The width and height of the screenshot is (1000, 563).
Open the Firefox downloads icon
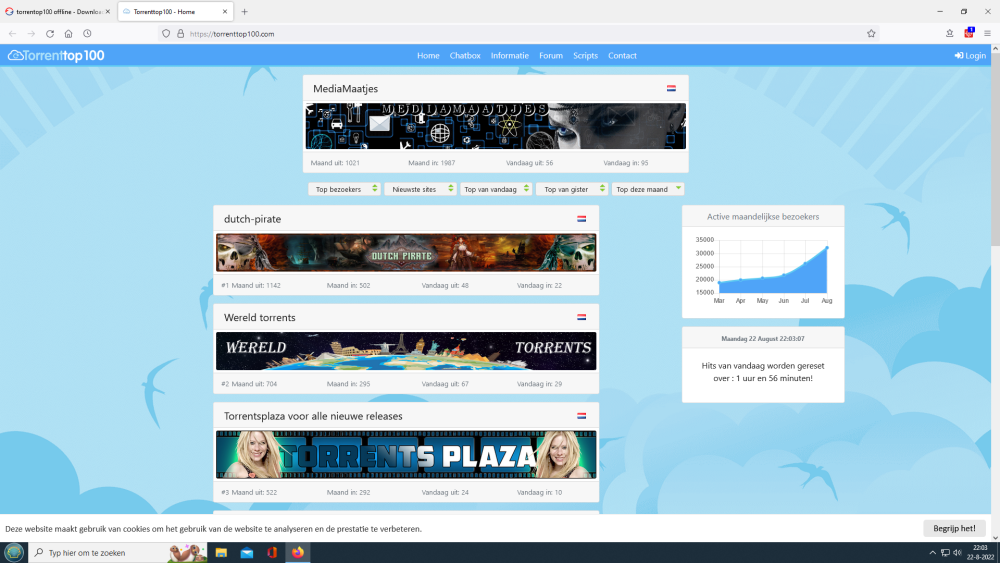(x=949, y=33)
